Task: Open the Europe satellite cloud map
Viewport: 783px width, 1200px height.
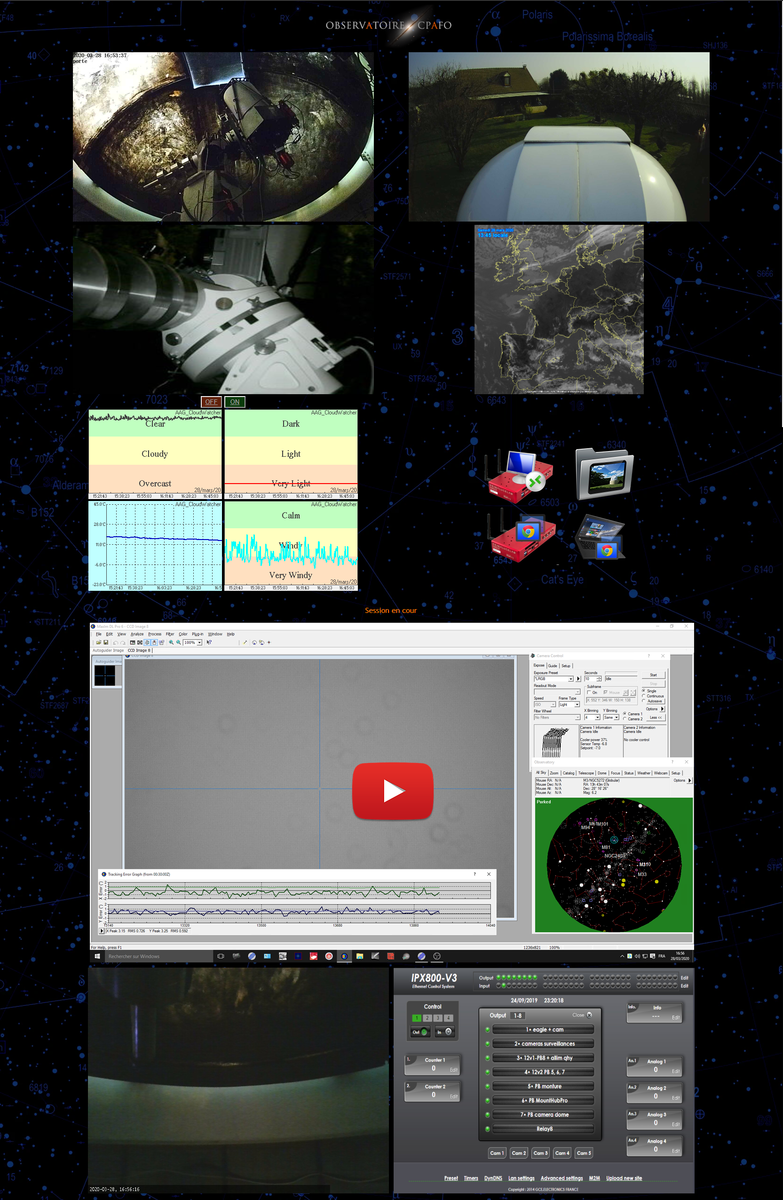Action: pos(559,309)
